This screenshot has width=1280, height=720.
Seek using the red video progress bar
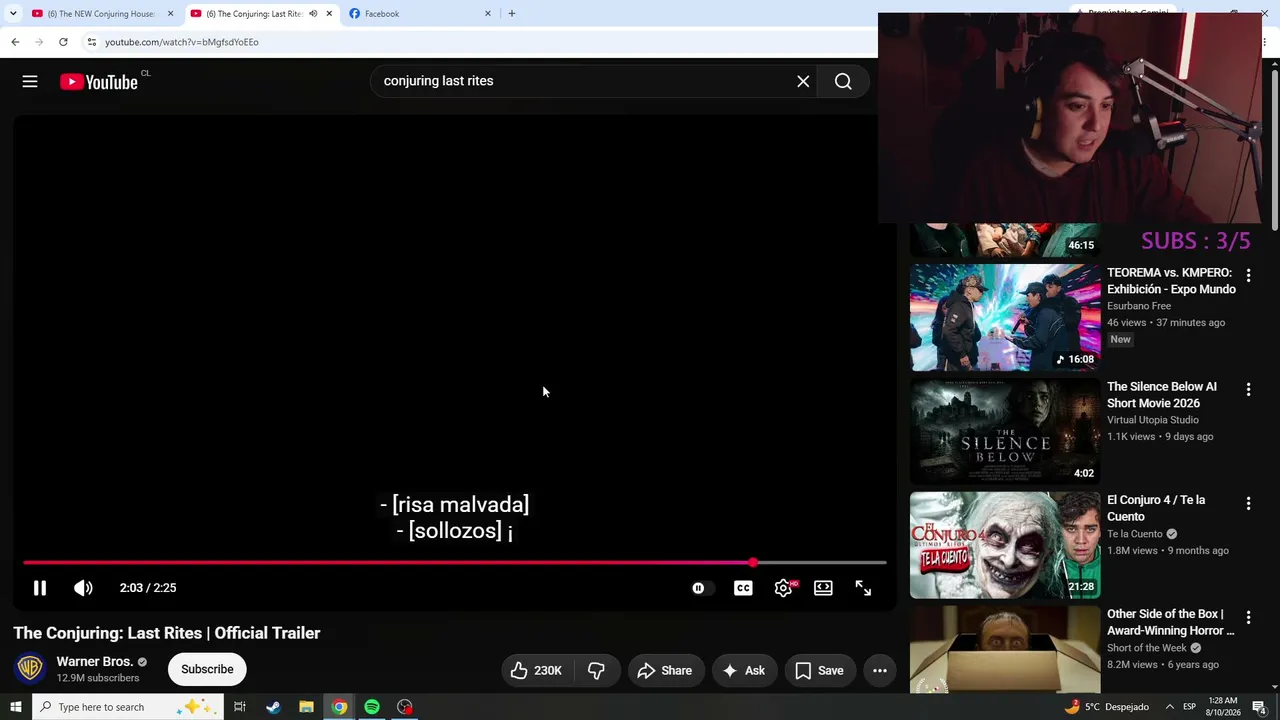pyautogui.click(x=454, y=563)
